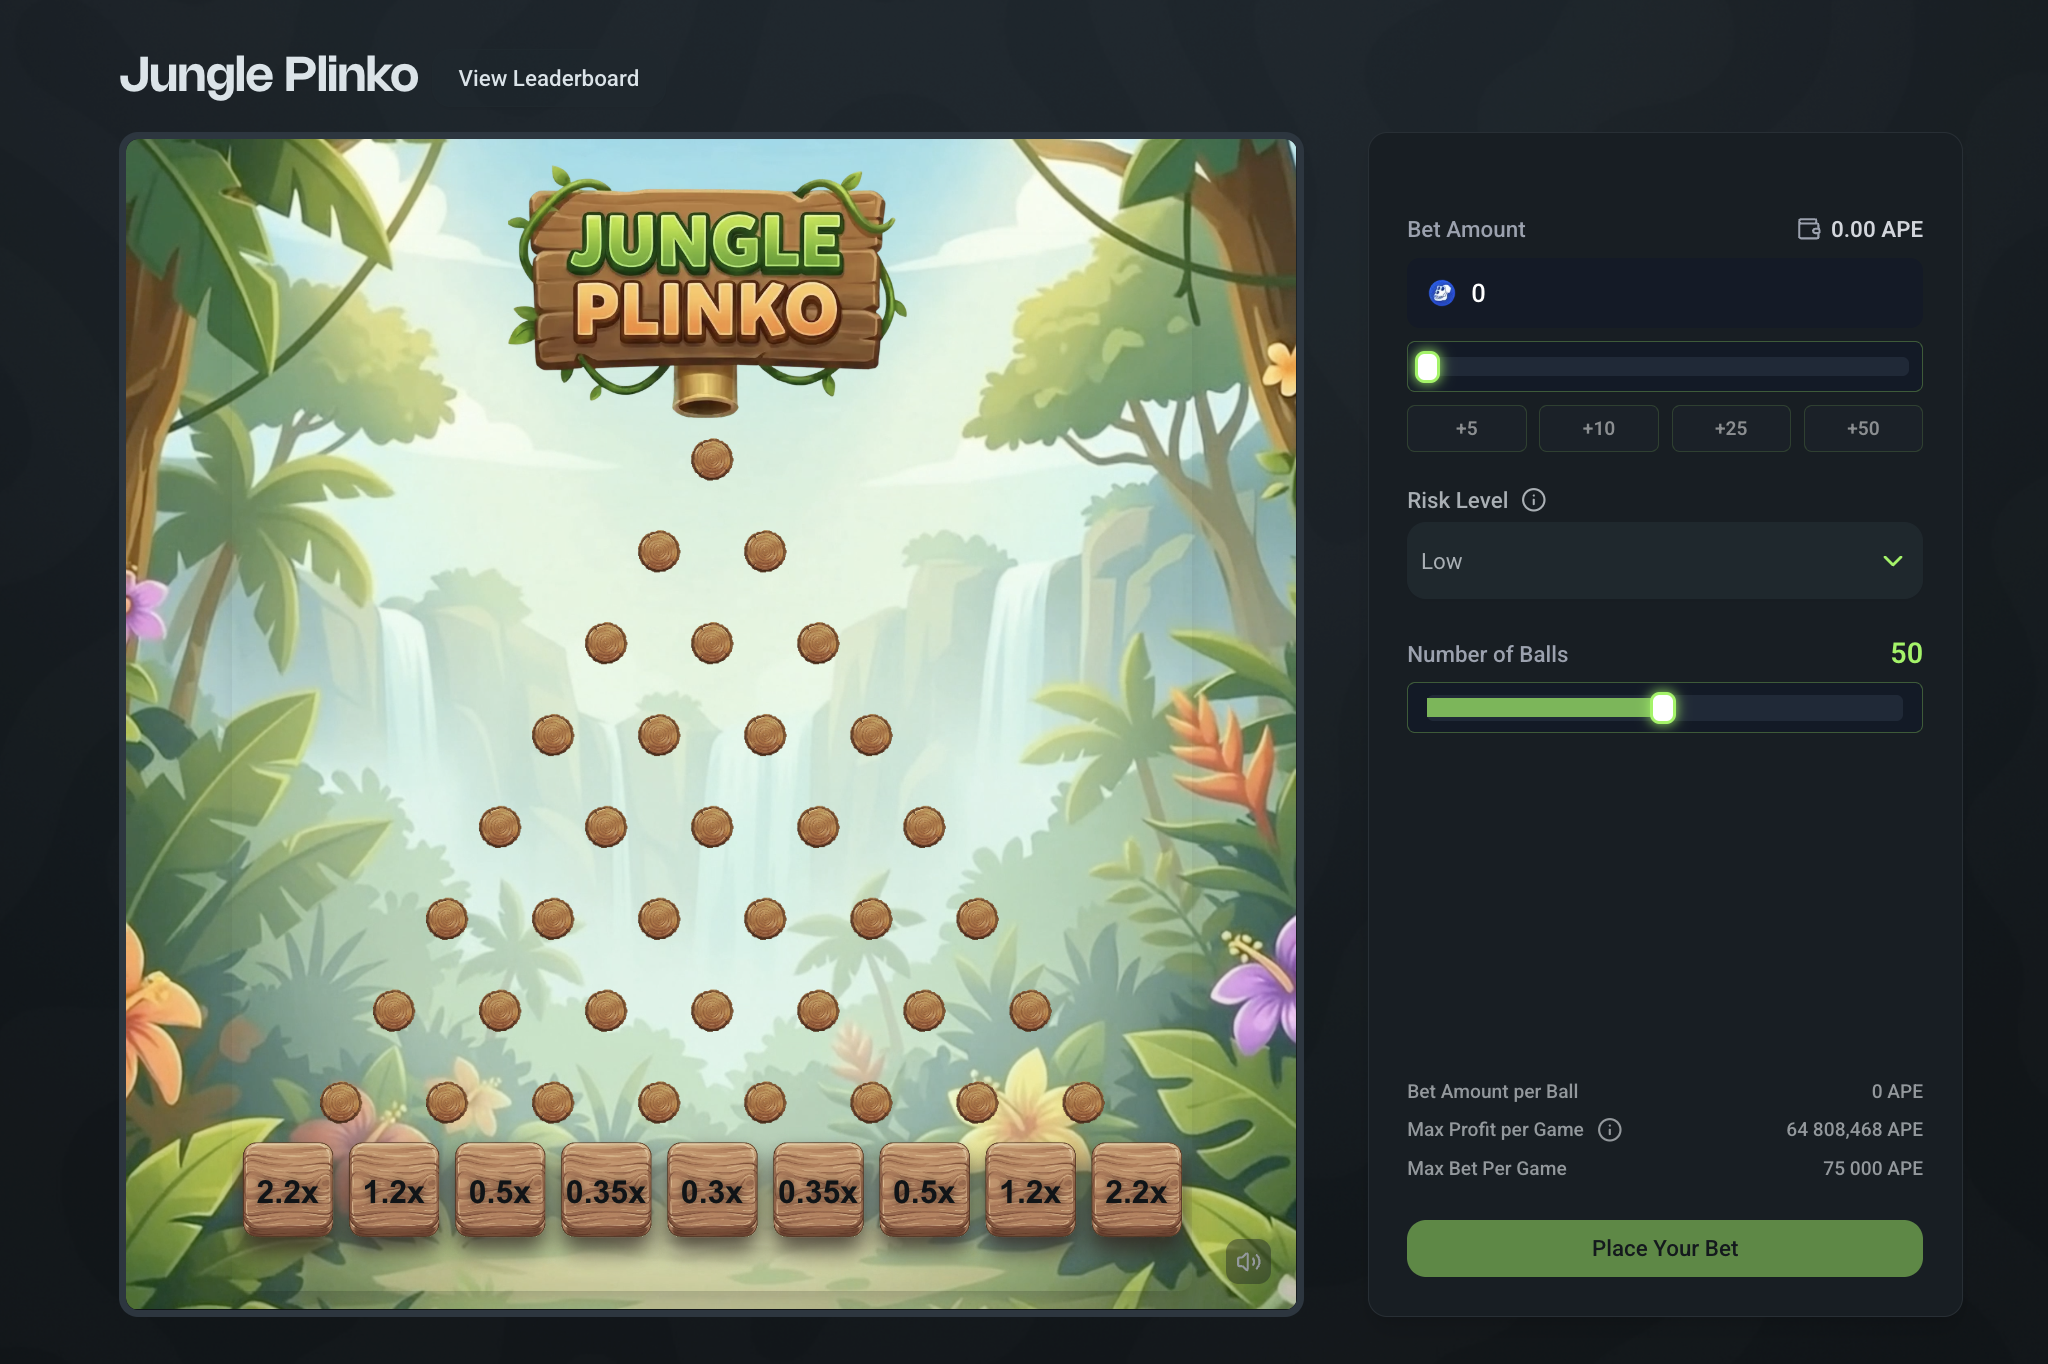Screen dimensions: 2048x1364
Task: Add +50 to the bet amount
Action: coord(1862,428)
